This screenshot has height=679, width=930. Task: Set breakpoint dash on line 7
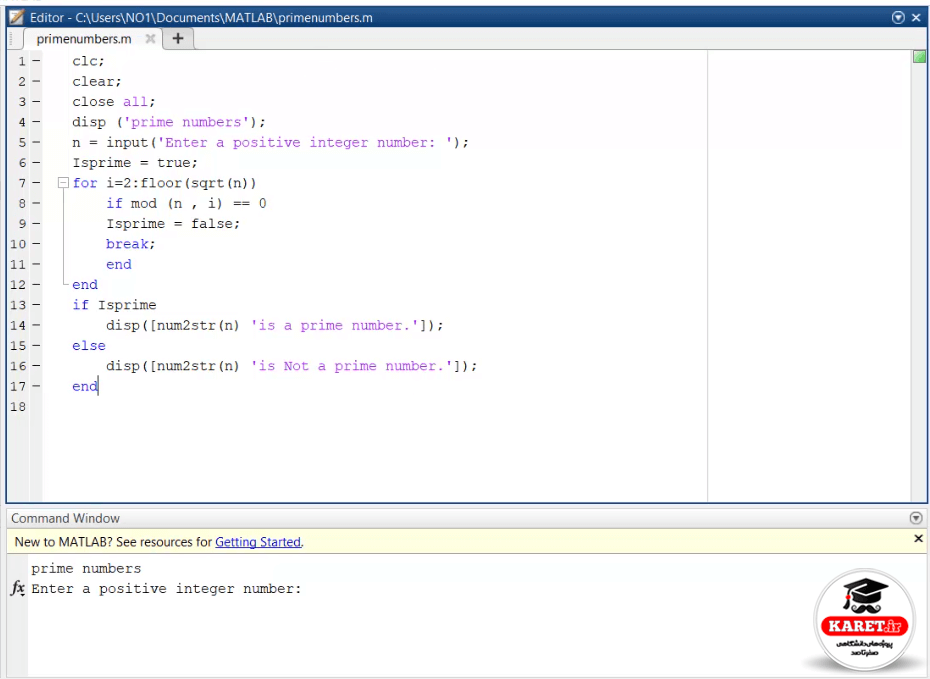tap(36, 183)
